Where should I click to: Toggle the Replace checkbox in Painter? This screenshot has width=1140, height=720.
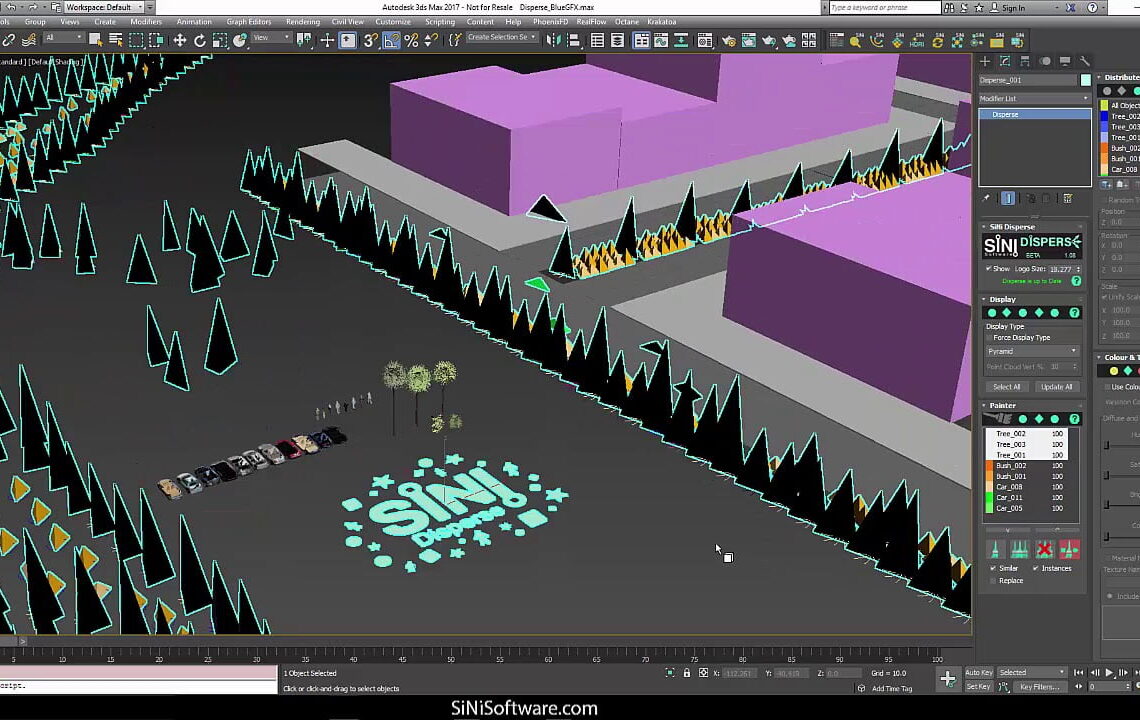click(992, 580)
